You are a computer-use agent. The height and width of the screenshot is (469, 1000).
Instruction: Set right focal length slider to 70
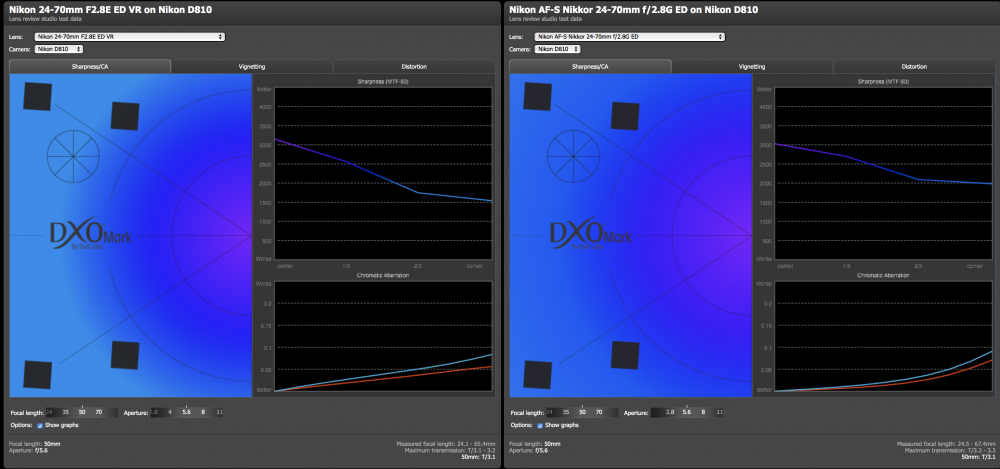point(598,413)
